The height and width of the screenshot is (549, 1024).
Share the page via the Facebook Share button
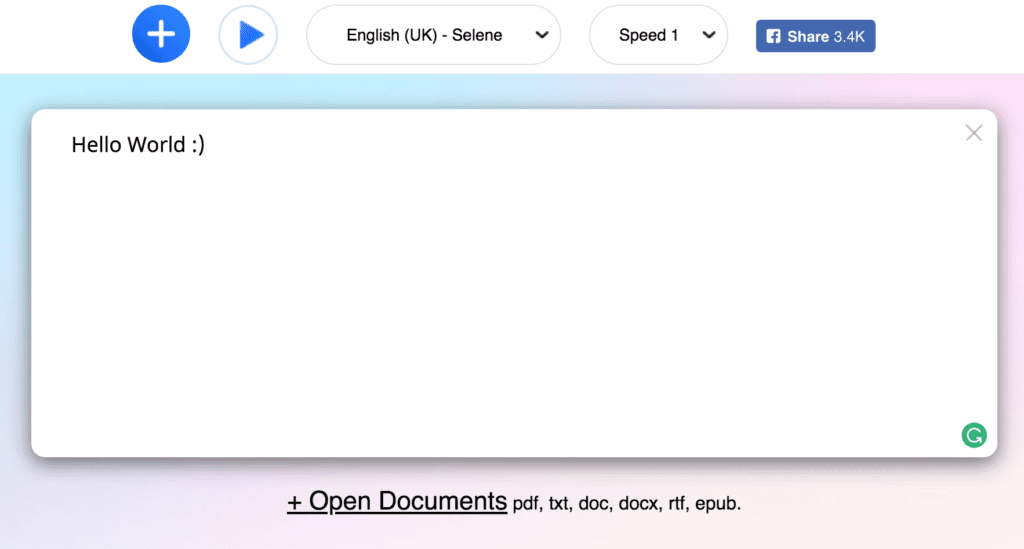(816, 36)
